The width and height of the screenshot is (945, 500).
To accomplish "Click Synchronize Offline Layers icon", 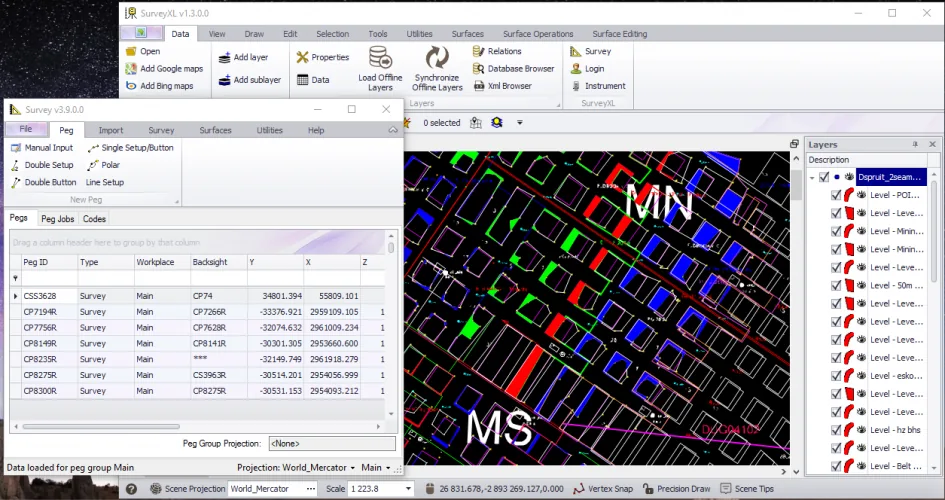I will pyautogui.click(x=437, y=58).
